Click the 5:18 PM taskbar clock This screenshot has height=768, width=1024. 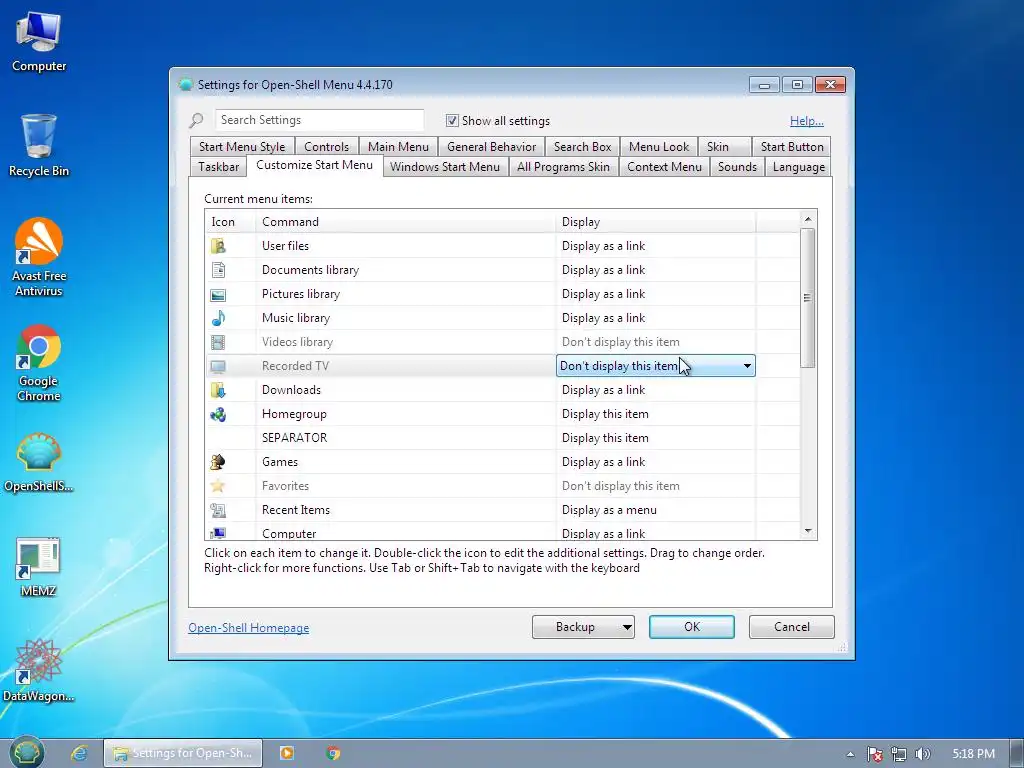[x=973, y=754]
